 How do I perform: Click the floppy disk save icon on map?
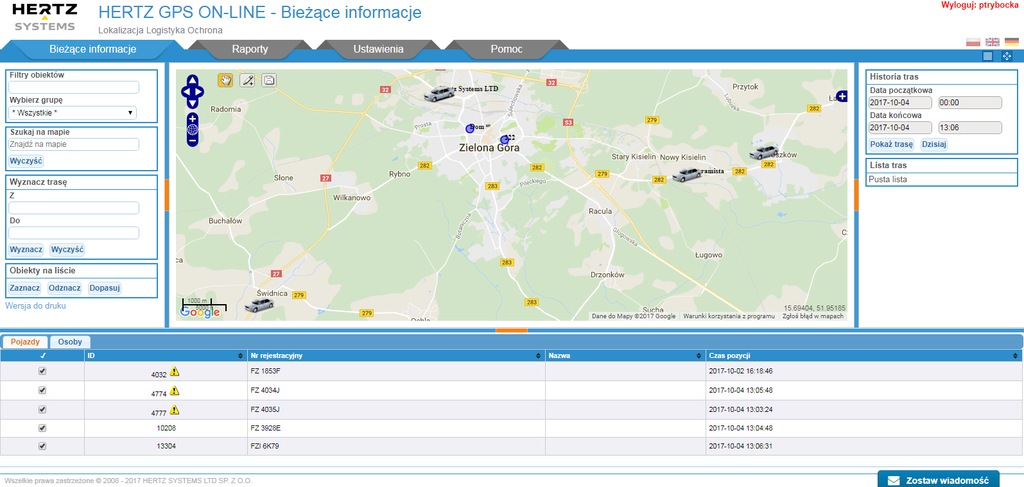point(268,80)
